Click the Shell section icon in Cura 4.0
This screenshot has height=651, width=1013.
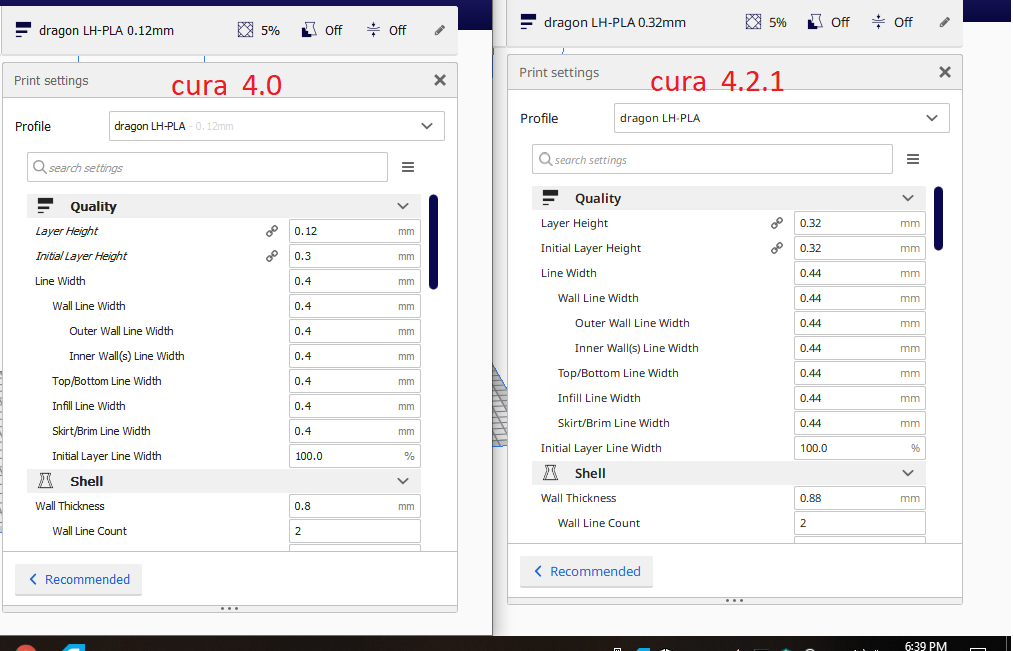tap(45, 481)
